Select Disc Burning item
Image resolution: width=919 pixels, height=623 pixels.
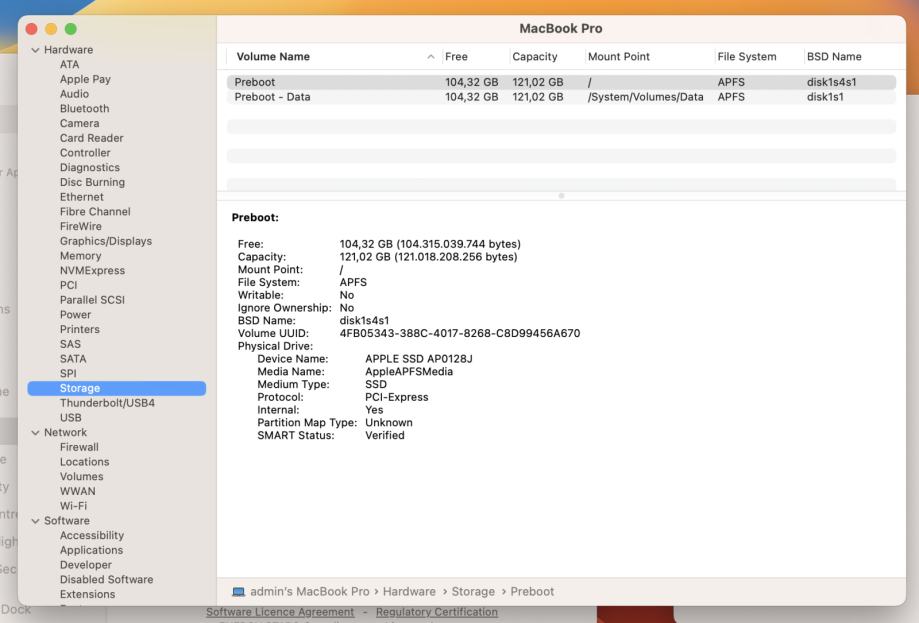[92, 182]
